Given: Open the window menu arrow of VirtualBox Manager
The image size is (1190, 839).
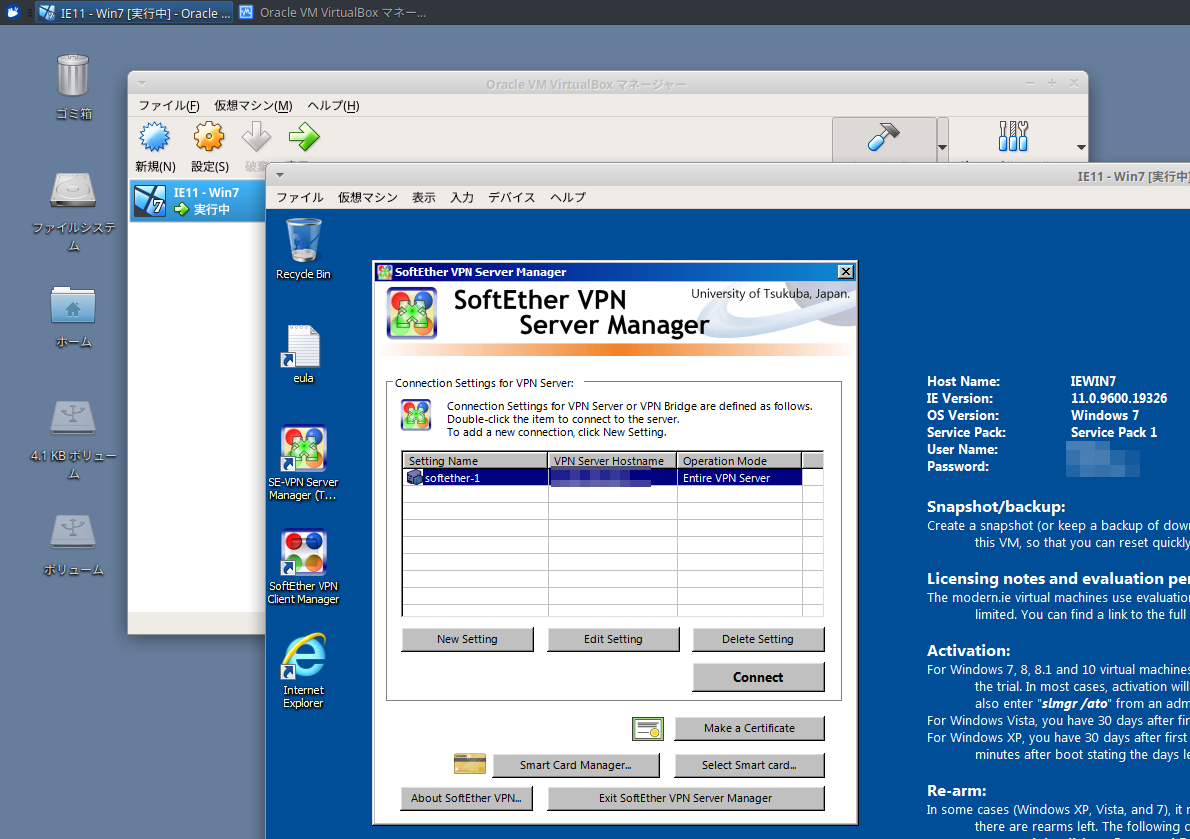Looking at the screenshot, I should click(x=142, y=83).
